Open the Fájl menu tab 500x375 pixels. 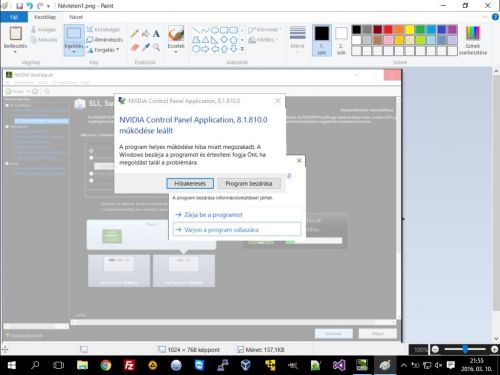(14, 17)
